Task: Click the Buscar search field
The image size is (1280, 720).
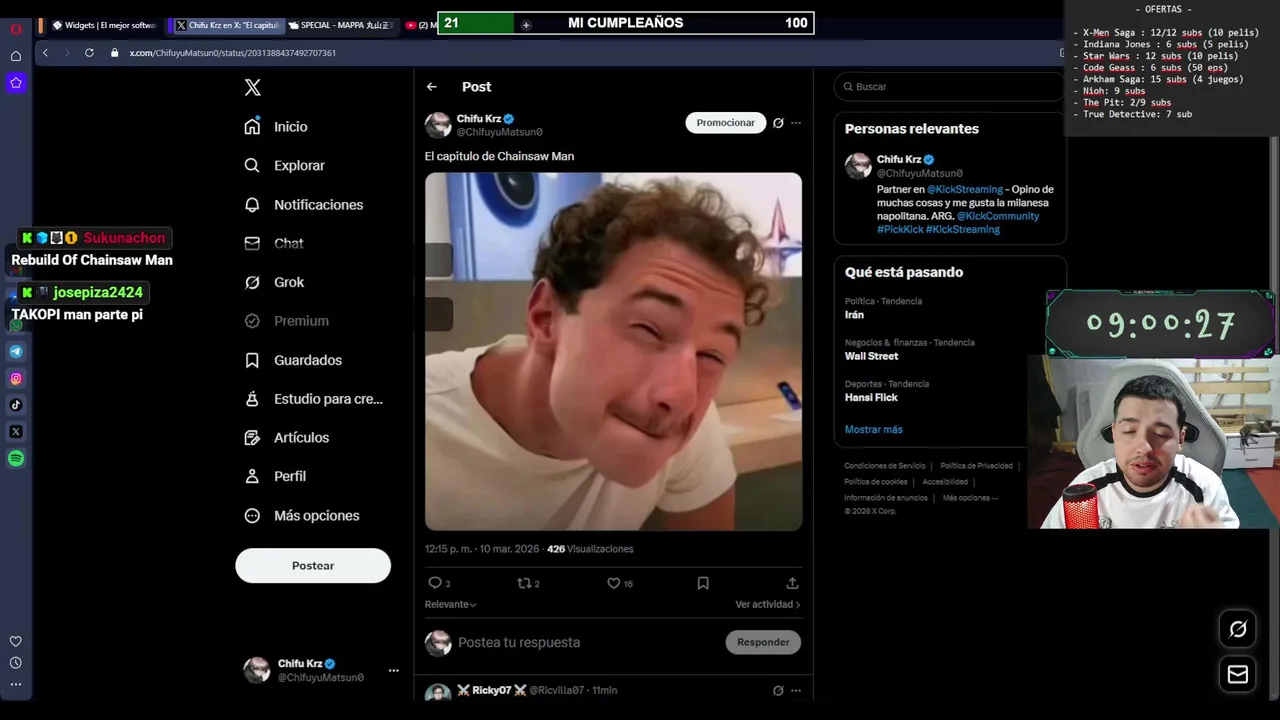Action: (x=950, y=87)
